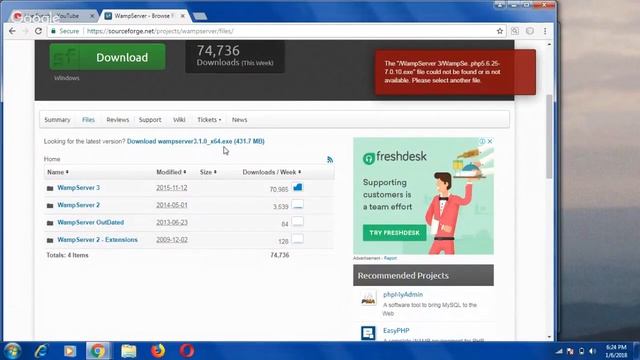640x360 pixels.
Task: Sort files by Size column
Action: [208, 172]
